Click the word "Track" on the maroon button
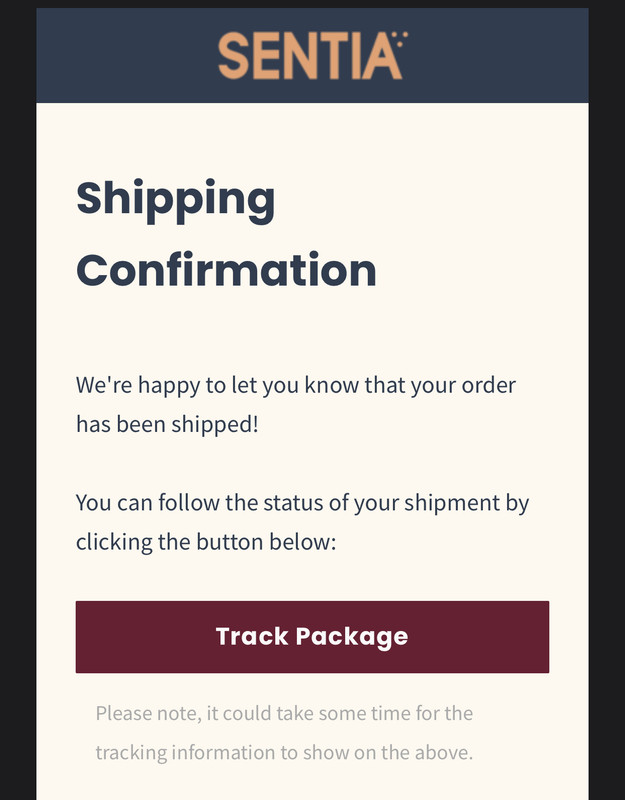Image resolution: width=625 pixels, height=800 pixels. 252,636
